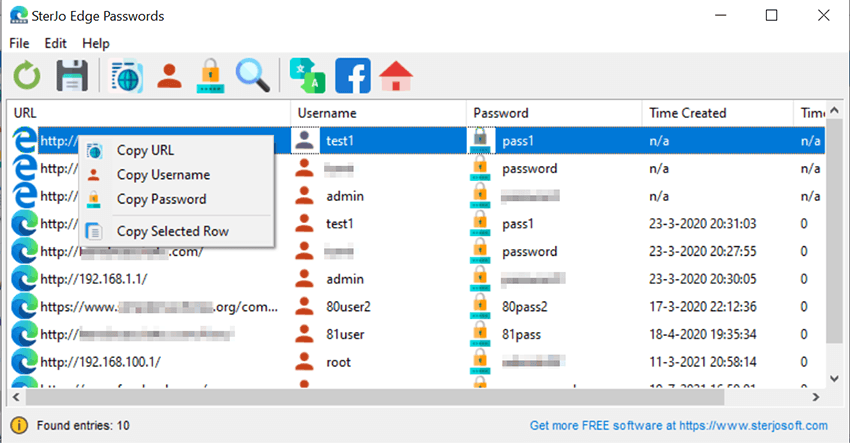
Task: Click the magnifying glass Search icon
Action: pos(253,75)
